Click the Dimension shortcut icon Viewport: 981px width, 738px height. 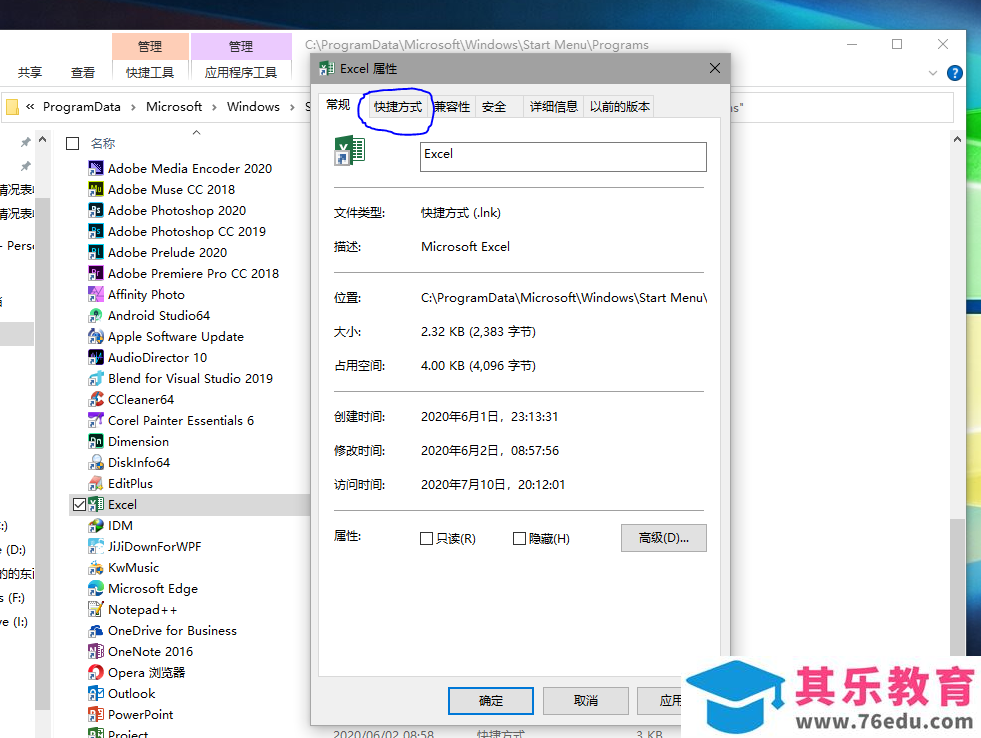[x=96, y=442]
